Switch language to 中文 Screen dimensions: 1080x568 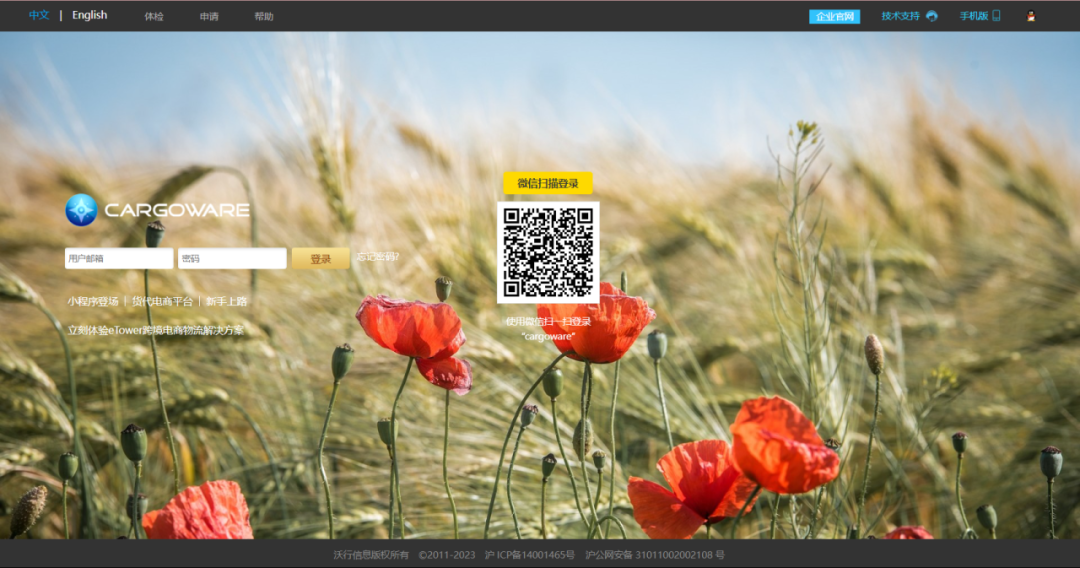pyautogui.click(x=39, y=16)
